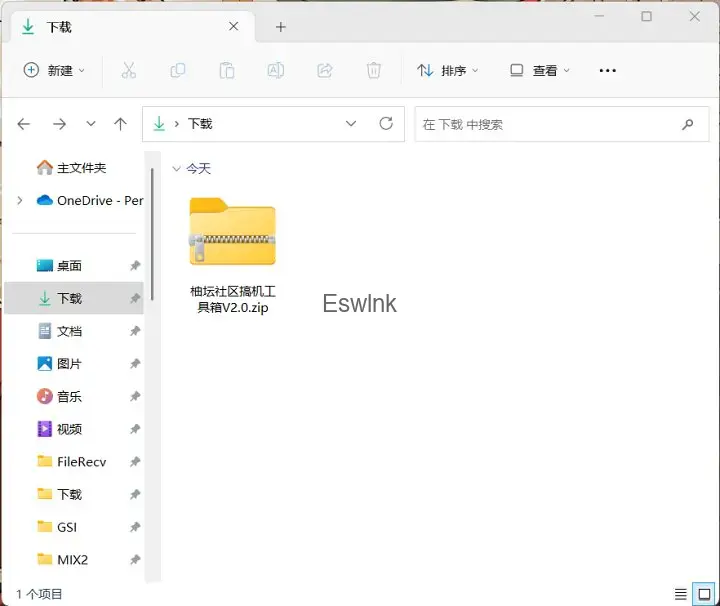Click the Copy icon in toolbar

[x=178, y=70]
